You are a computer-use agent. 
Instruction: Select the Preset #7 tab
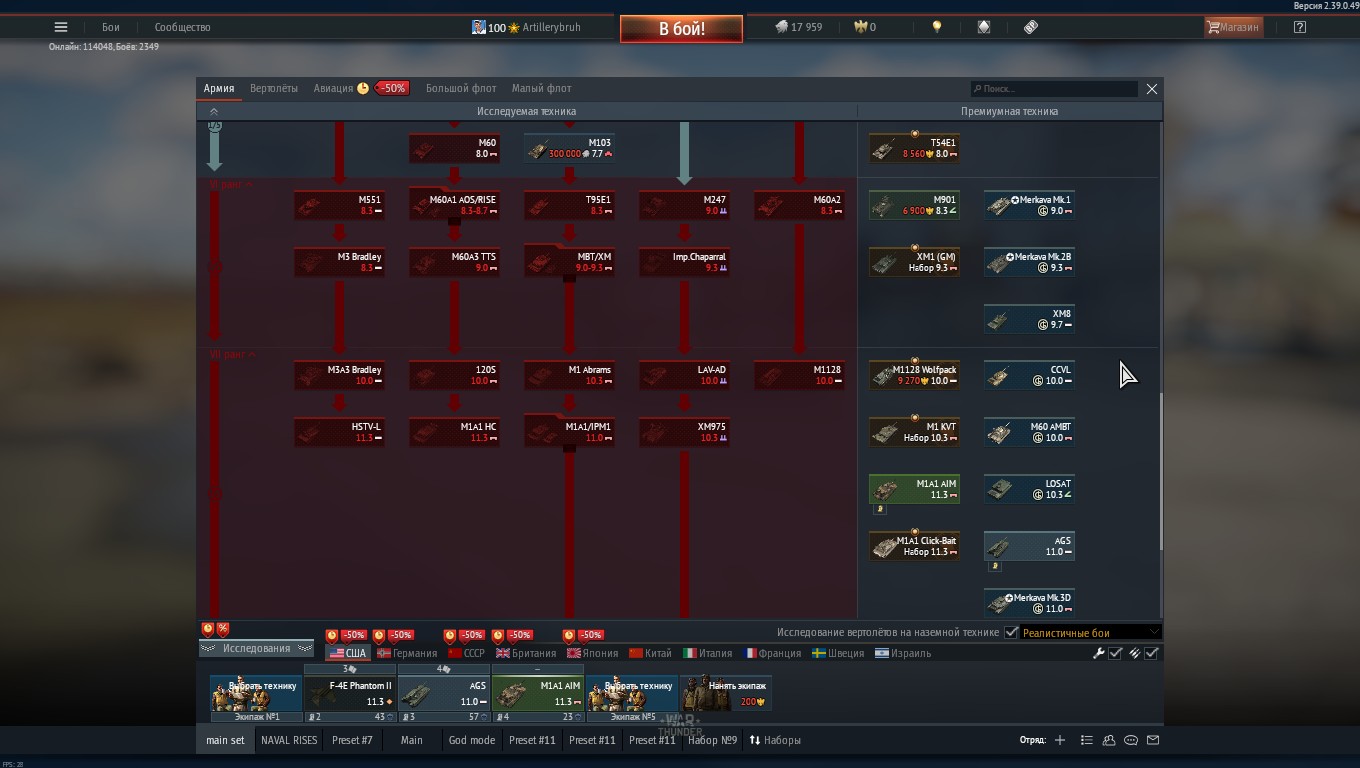point(352,740)
